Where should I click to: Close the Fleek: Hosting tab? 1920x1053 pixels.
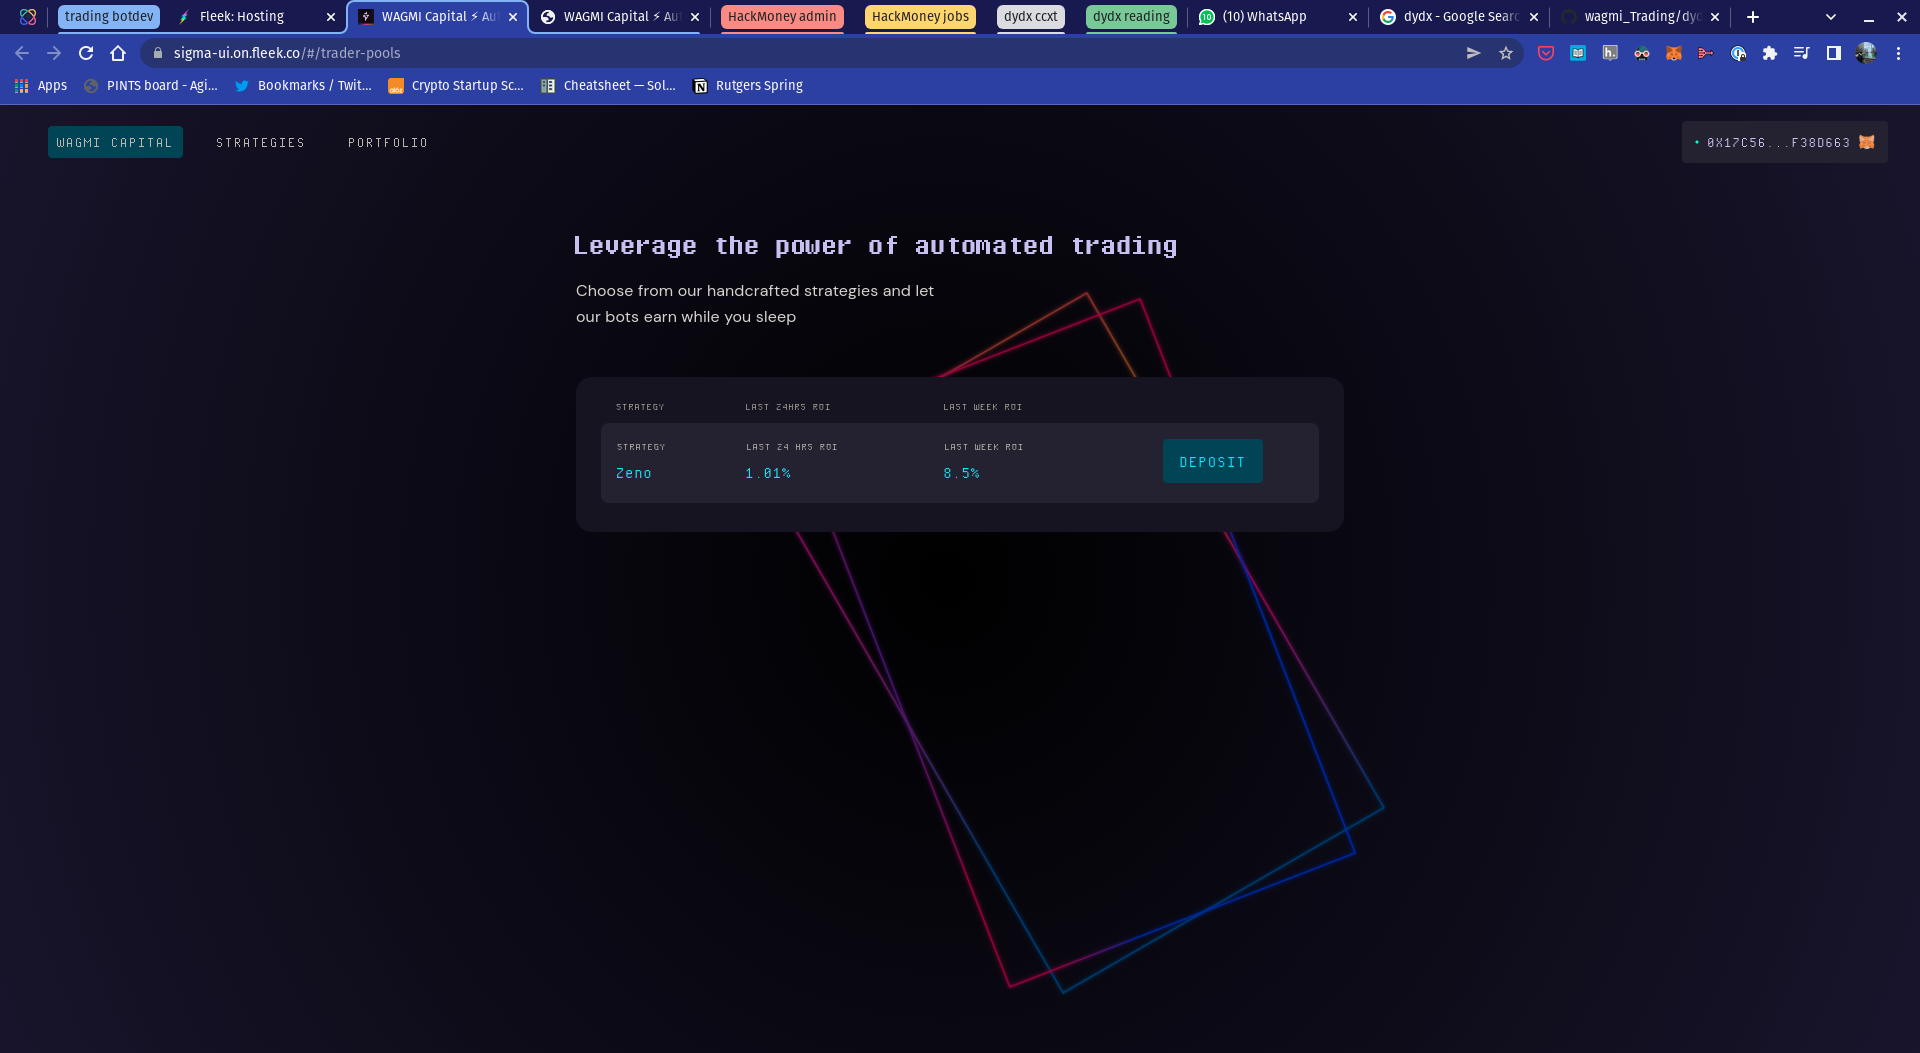tap(331, 17)
